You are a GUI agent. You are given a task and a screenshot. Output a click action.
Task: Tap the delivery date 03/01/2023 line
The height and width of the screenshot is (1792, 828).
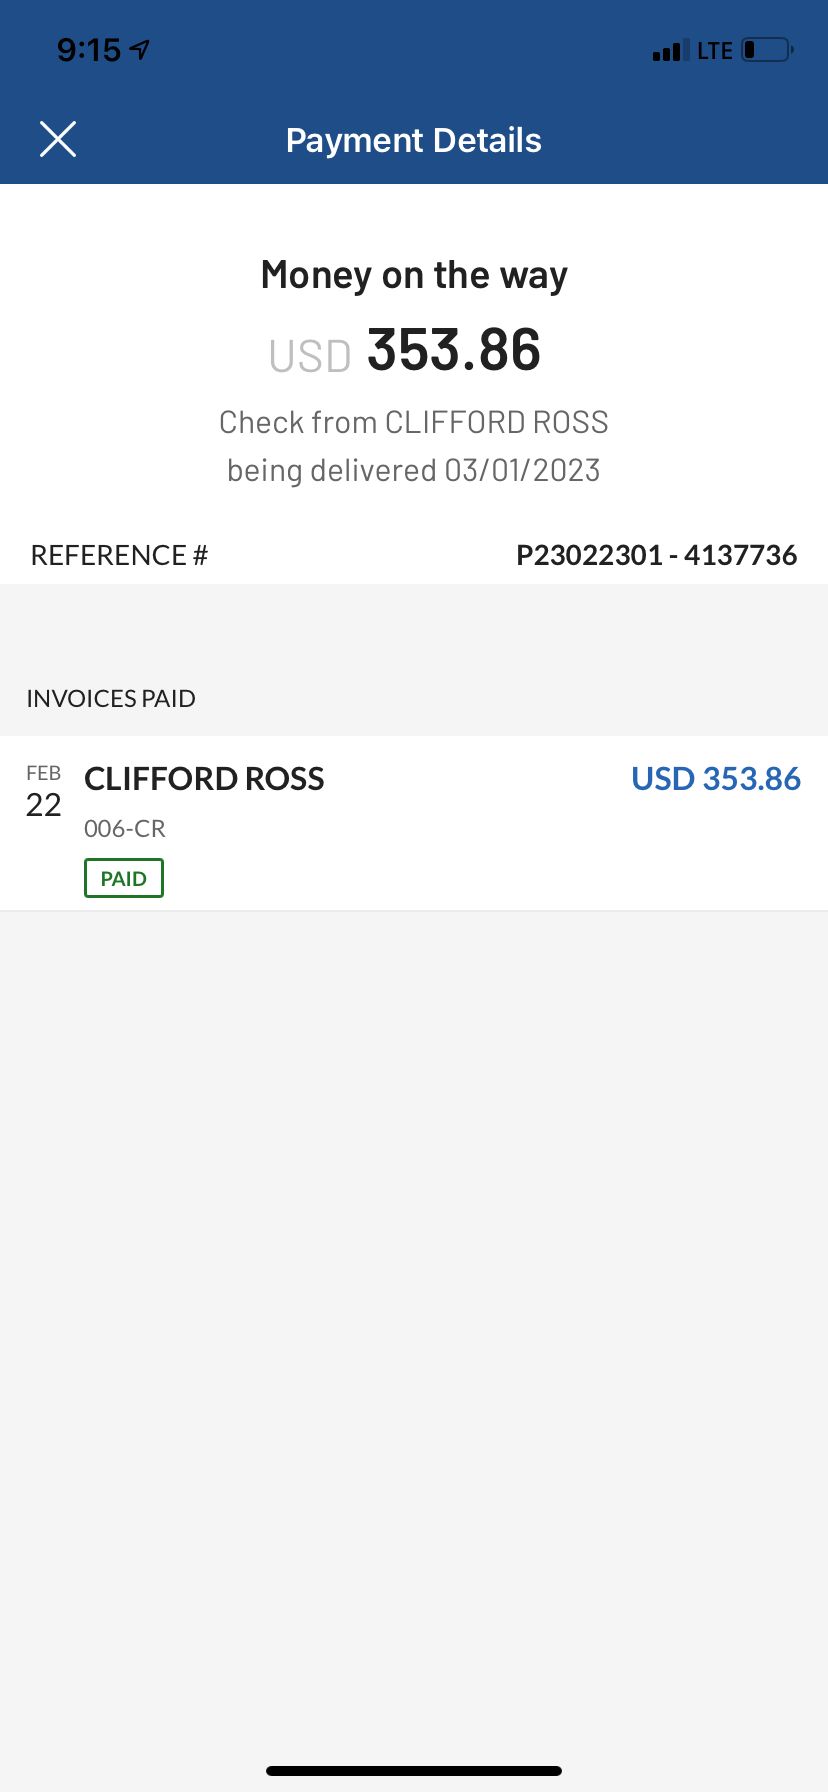(x=414, y=470)
